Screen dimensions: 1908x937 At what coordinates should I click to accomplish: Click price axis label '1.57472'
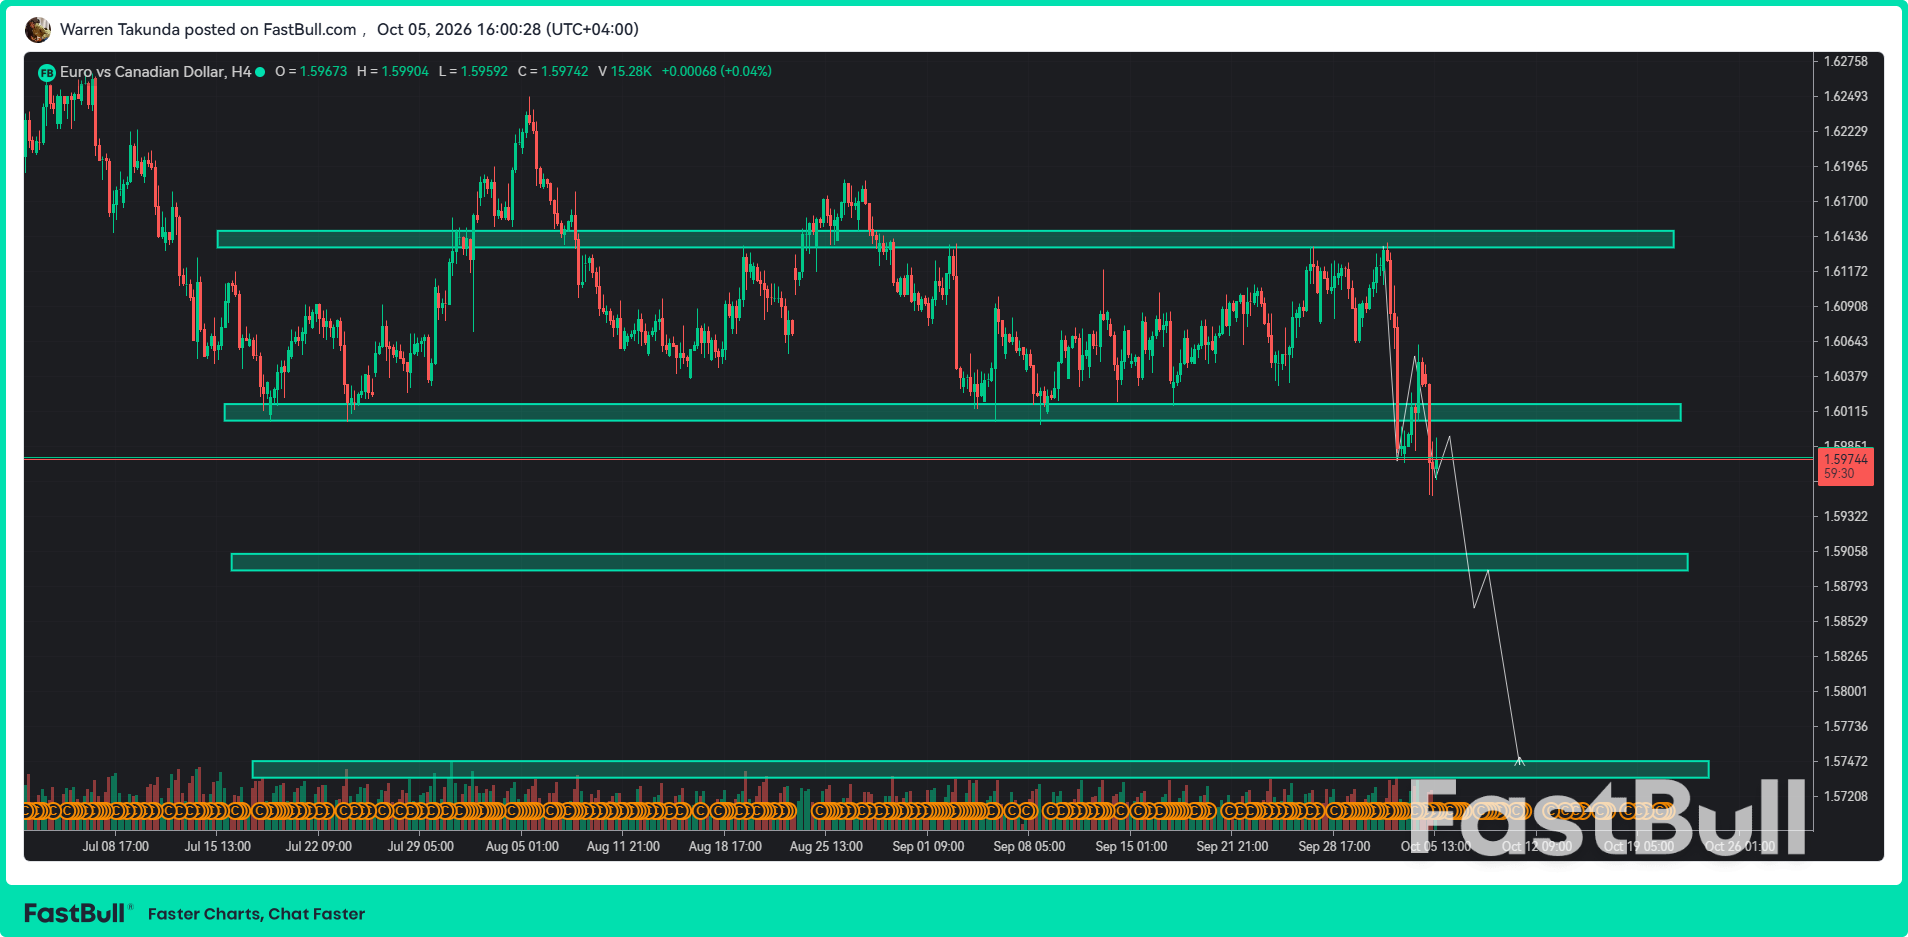1846,762
